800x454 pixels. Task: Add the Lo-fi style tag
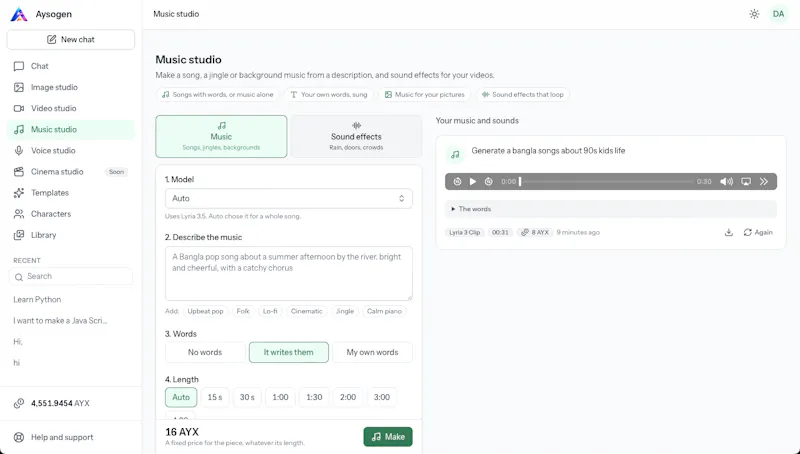tap(270, 311)
